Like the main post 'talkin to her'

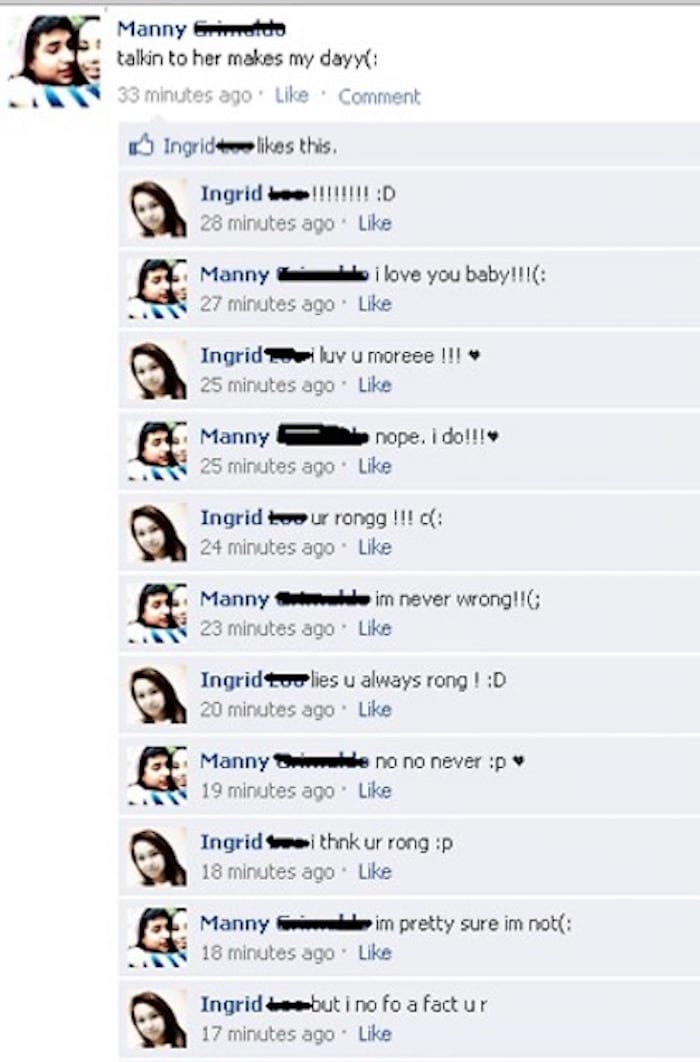tap(292, 95)
